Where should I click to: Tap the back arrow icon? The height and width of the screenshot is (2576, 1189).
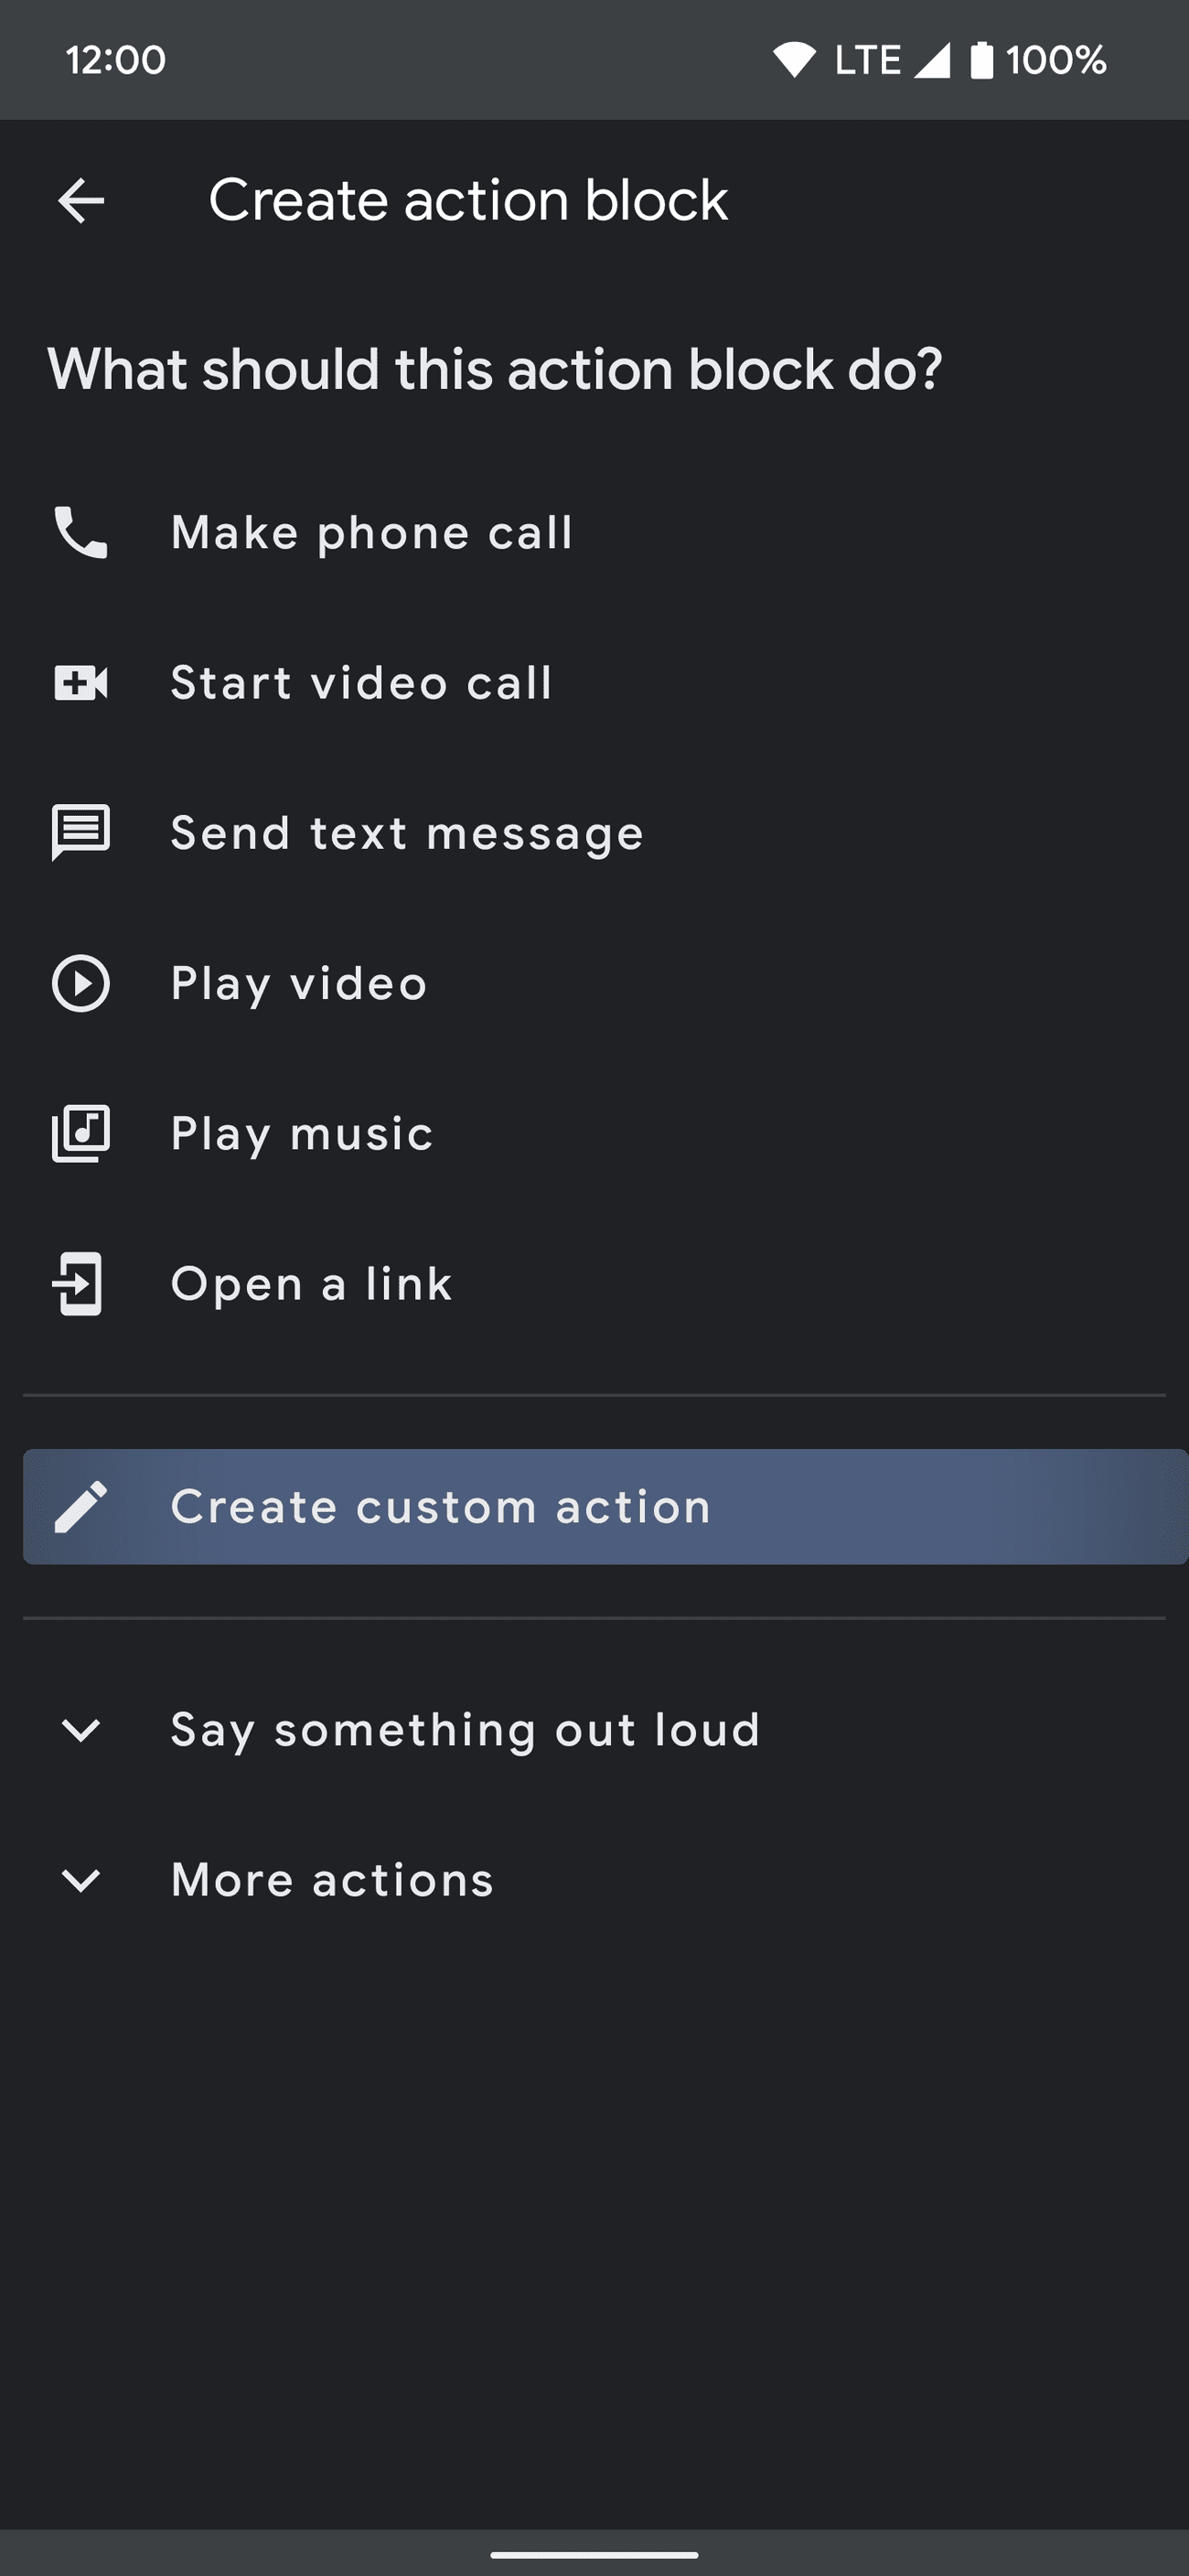(81, 201)
